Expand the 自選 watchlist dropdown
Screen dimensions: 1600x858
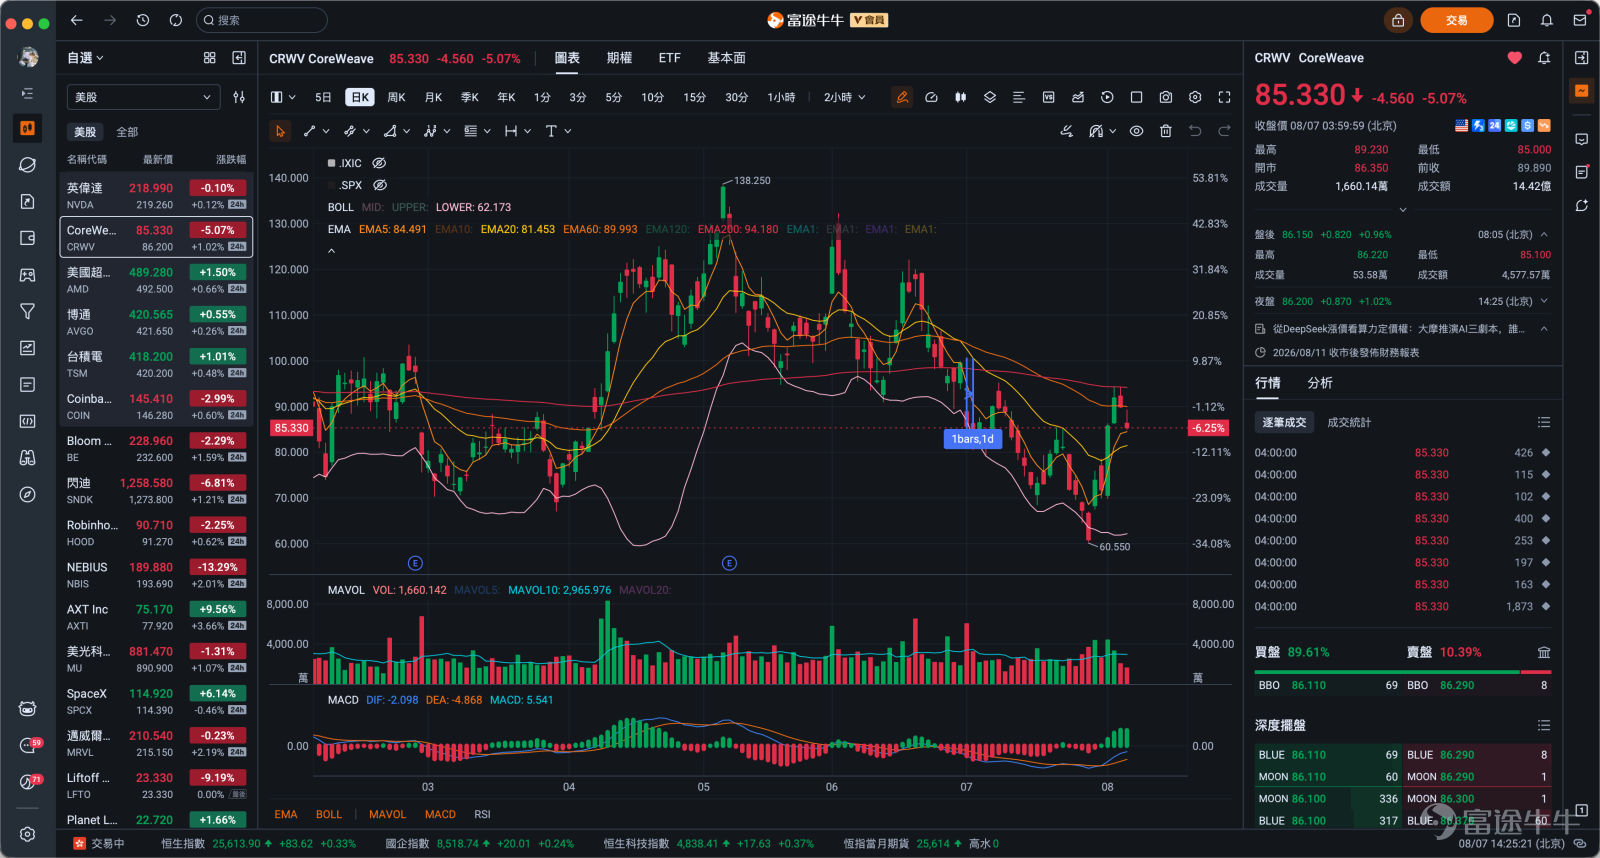click(85, 58)
